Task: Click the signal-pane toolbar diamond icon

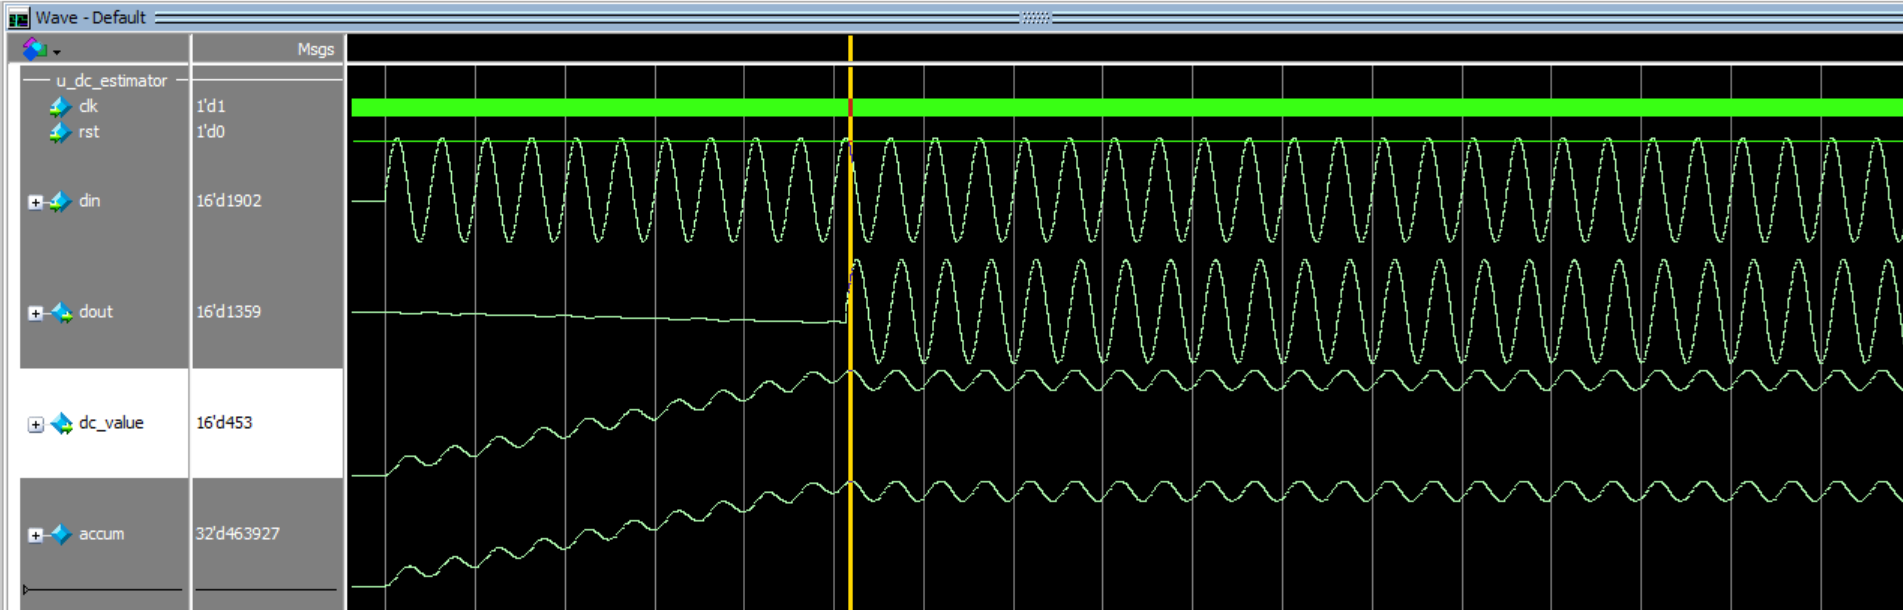Action: pos(35,48)
